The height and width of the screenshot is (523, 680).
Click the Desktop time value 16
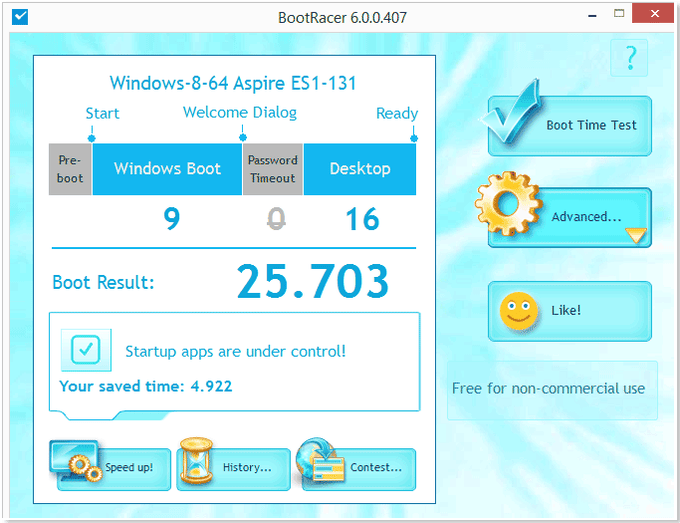click(x=363, y=219)
